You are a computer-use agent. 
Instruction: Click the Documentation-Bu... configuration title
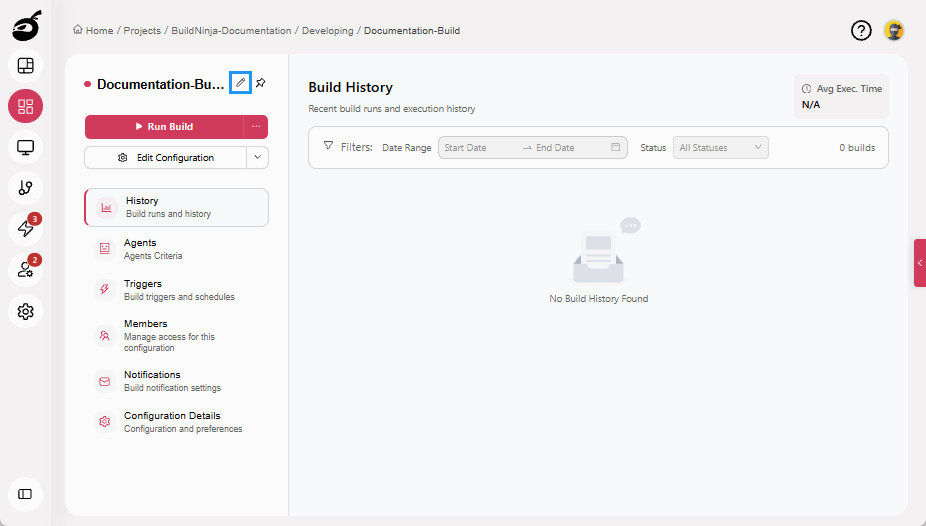pos(160,84)
